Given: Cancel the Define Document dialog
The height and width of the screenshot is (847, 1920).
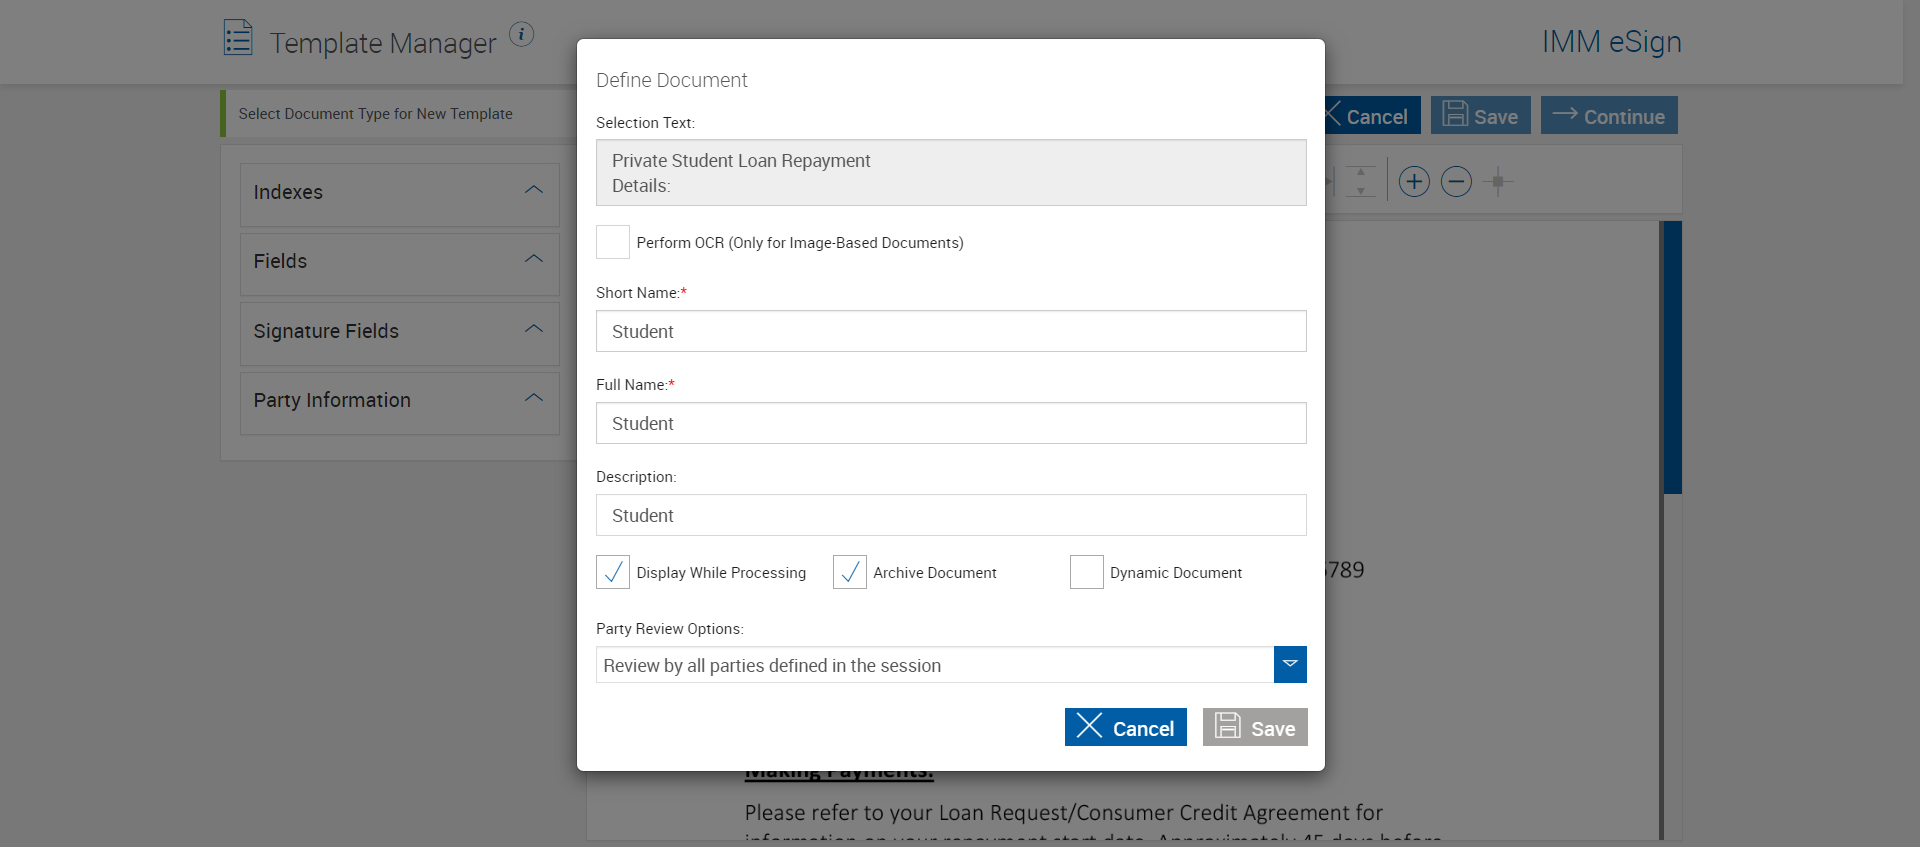Looking at the screenshot, I should [x=1126, y=727].
